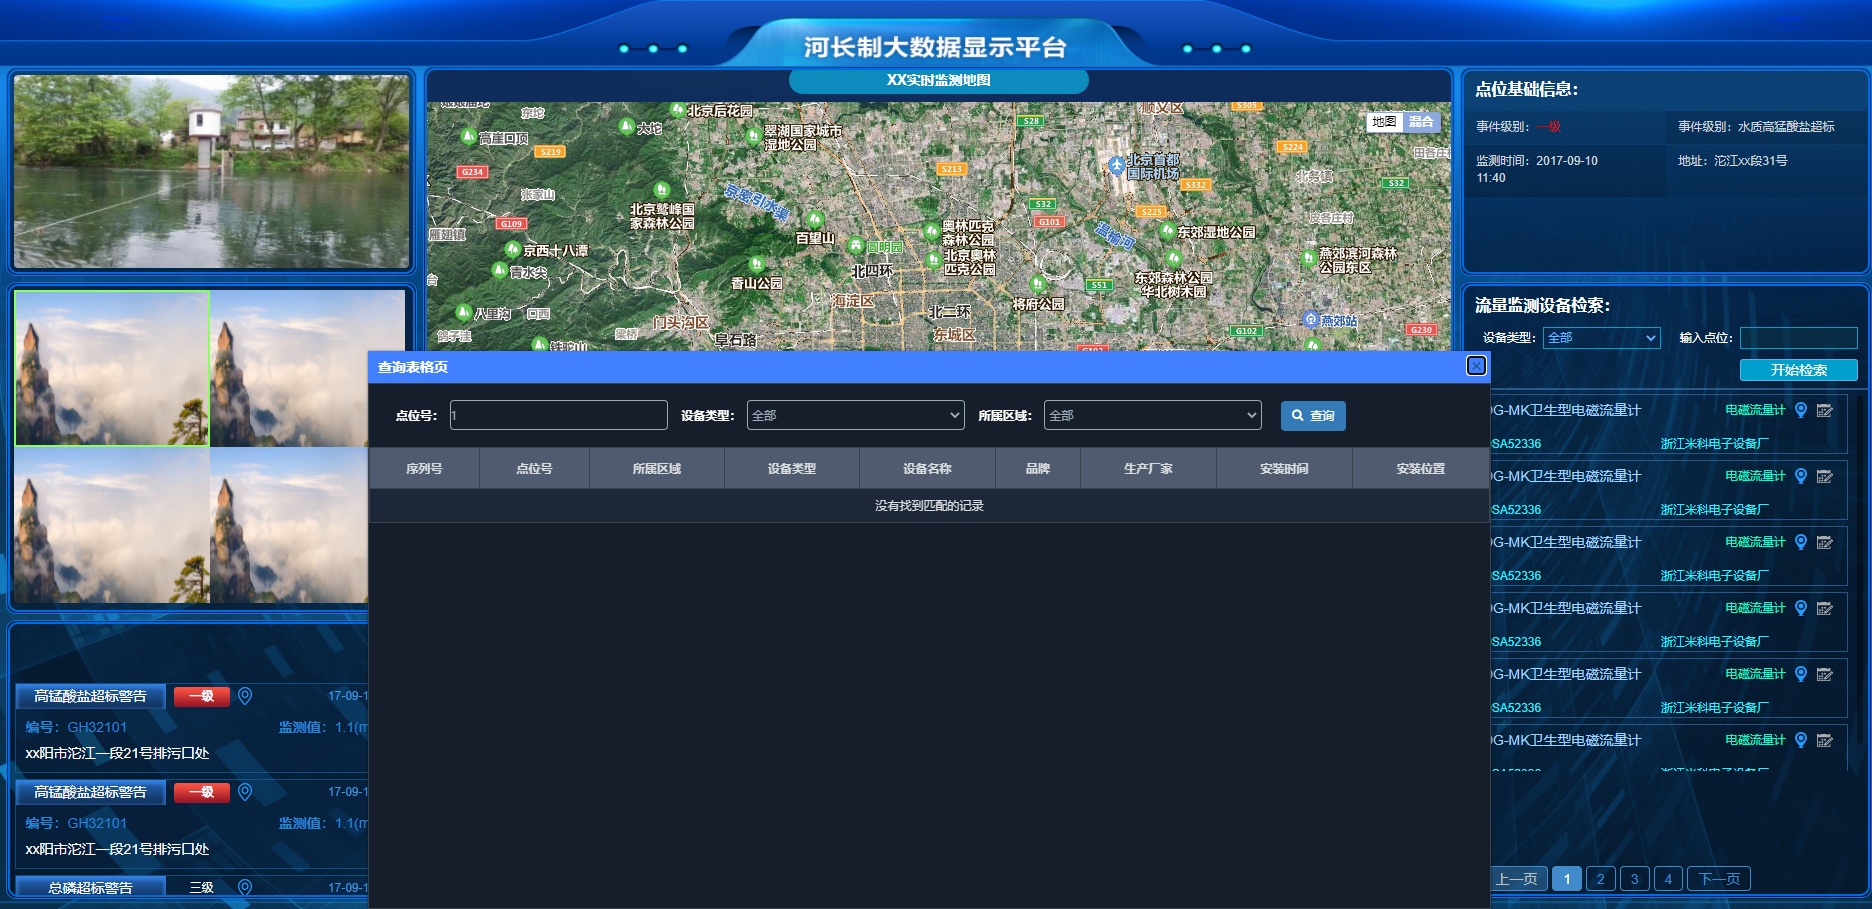Open the dialog's 设备类型 dropdown
This screenshot has width=1872, height=909.
pos(856,415)
